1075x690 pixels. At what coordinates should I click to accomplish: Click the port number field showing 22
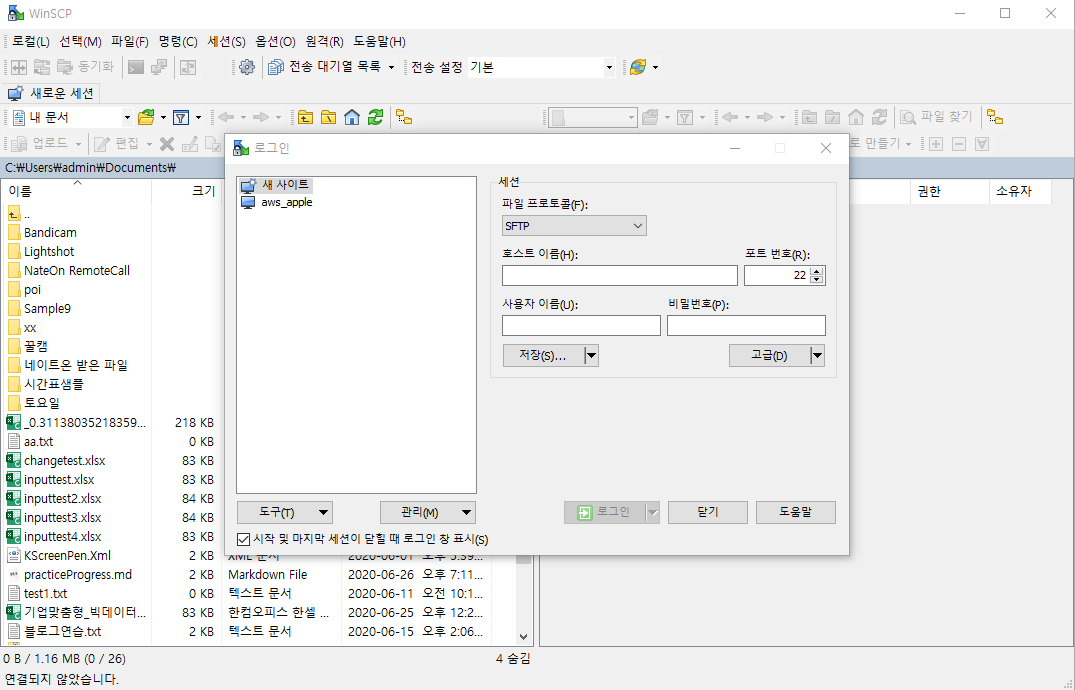(777, 276)
